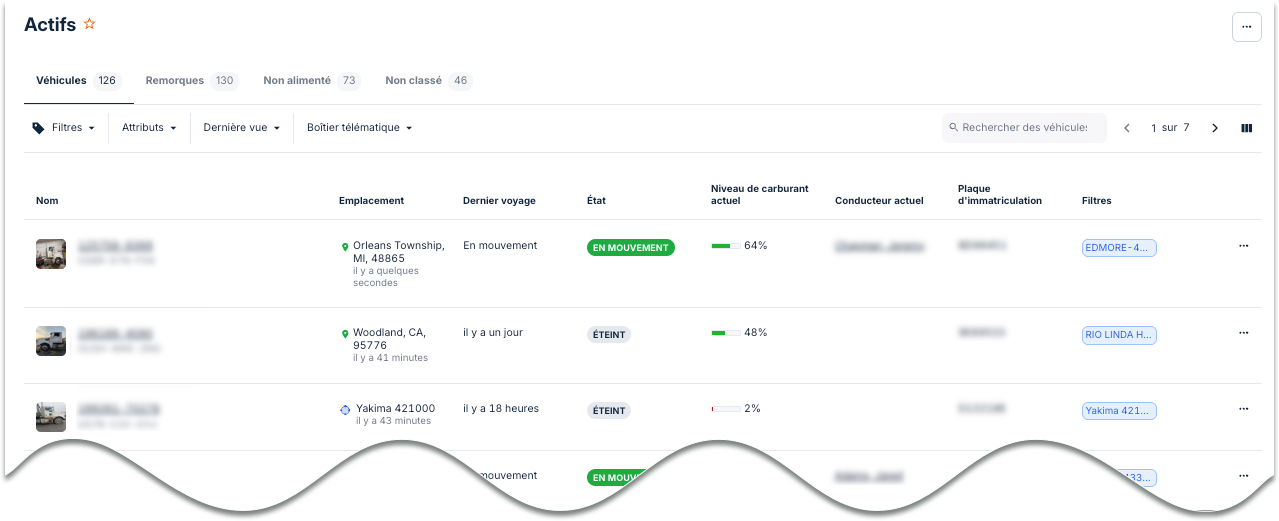The height and width of the screenshot is (521, 1279).
Task: Expand the Attributs dropdown
Action: click(149, 128)
